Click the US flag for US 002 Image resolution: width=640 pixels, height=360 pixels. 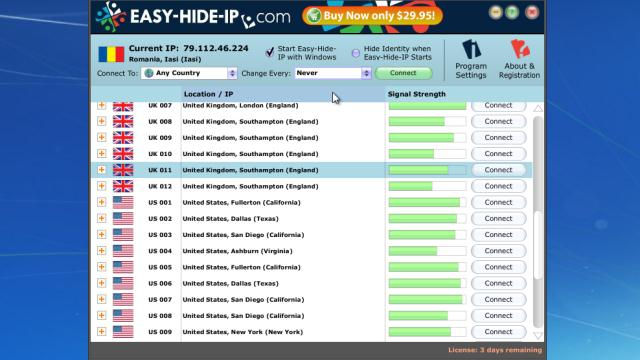click(123, 218)
